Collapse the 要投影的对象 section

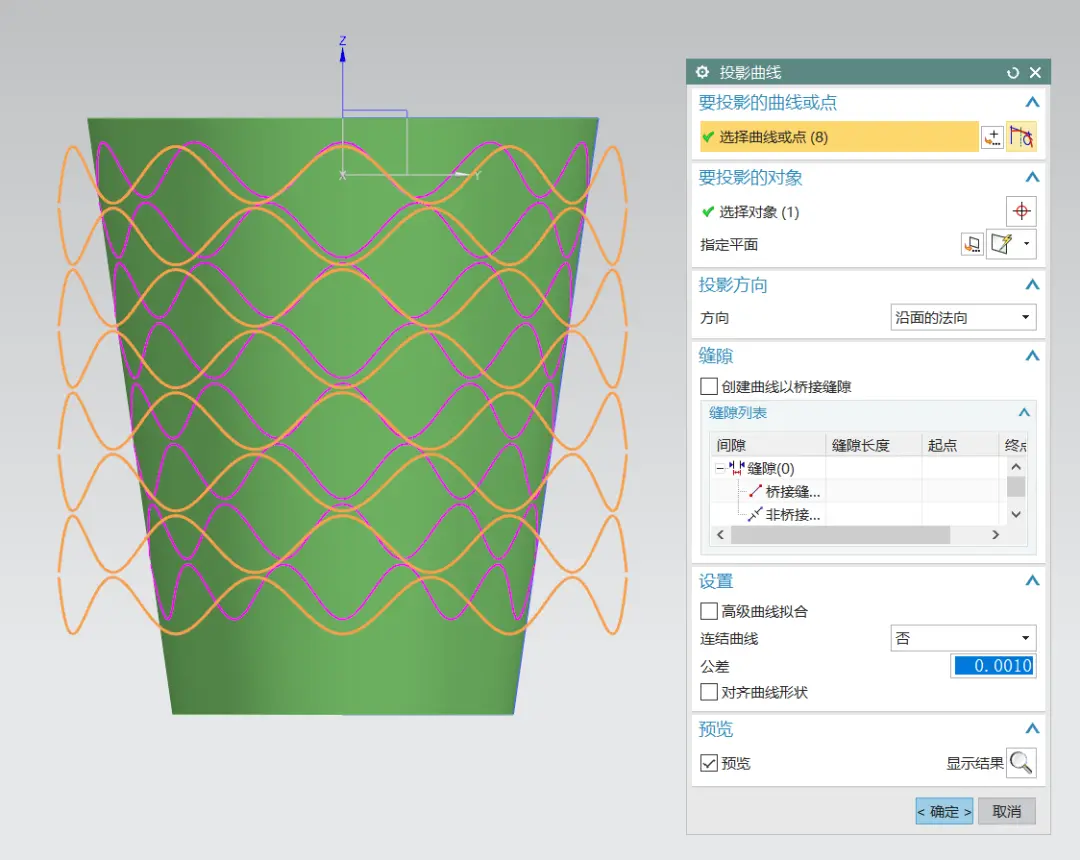point(1032,178)
